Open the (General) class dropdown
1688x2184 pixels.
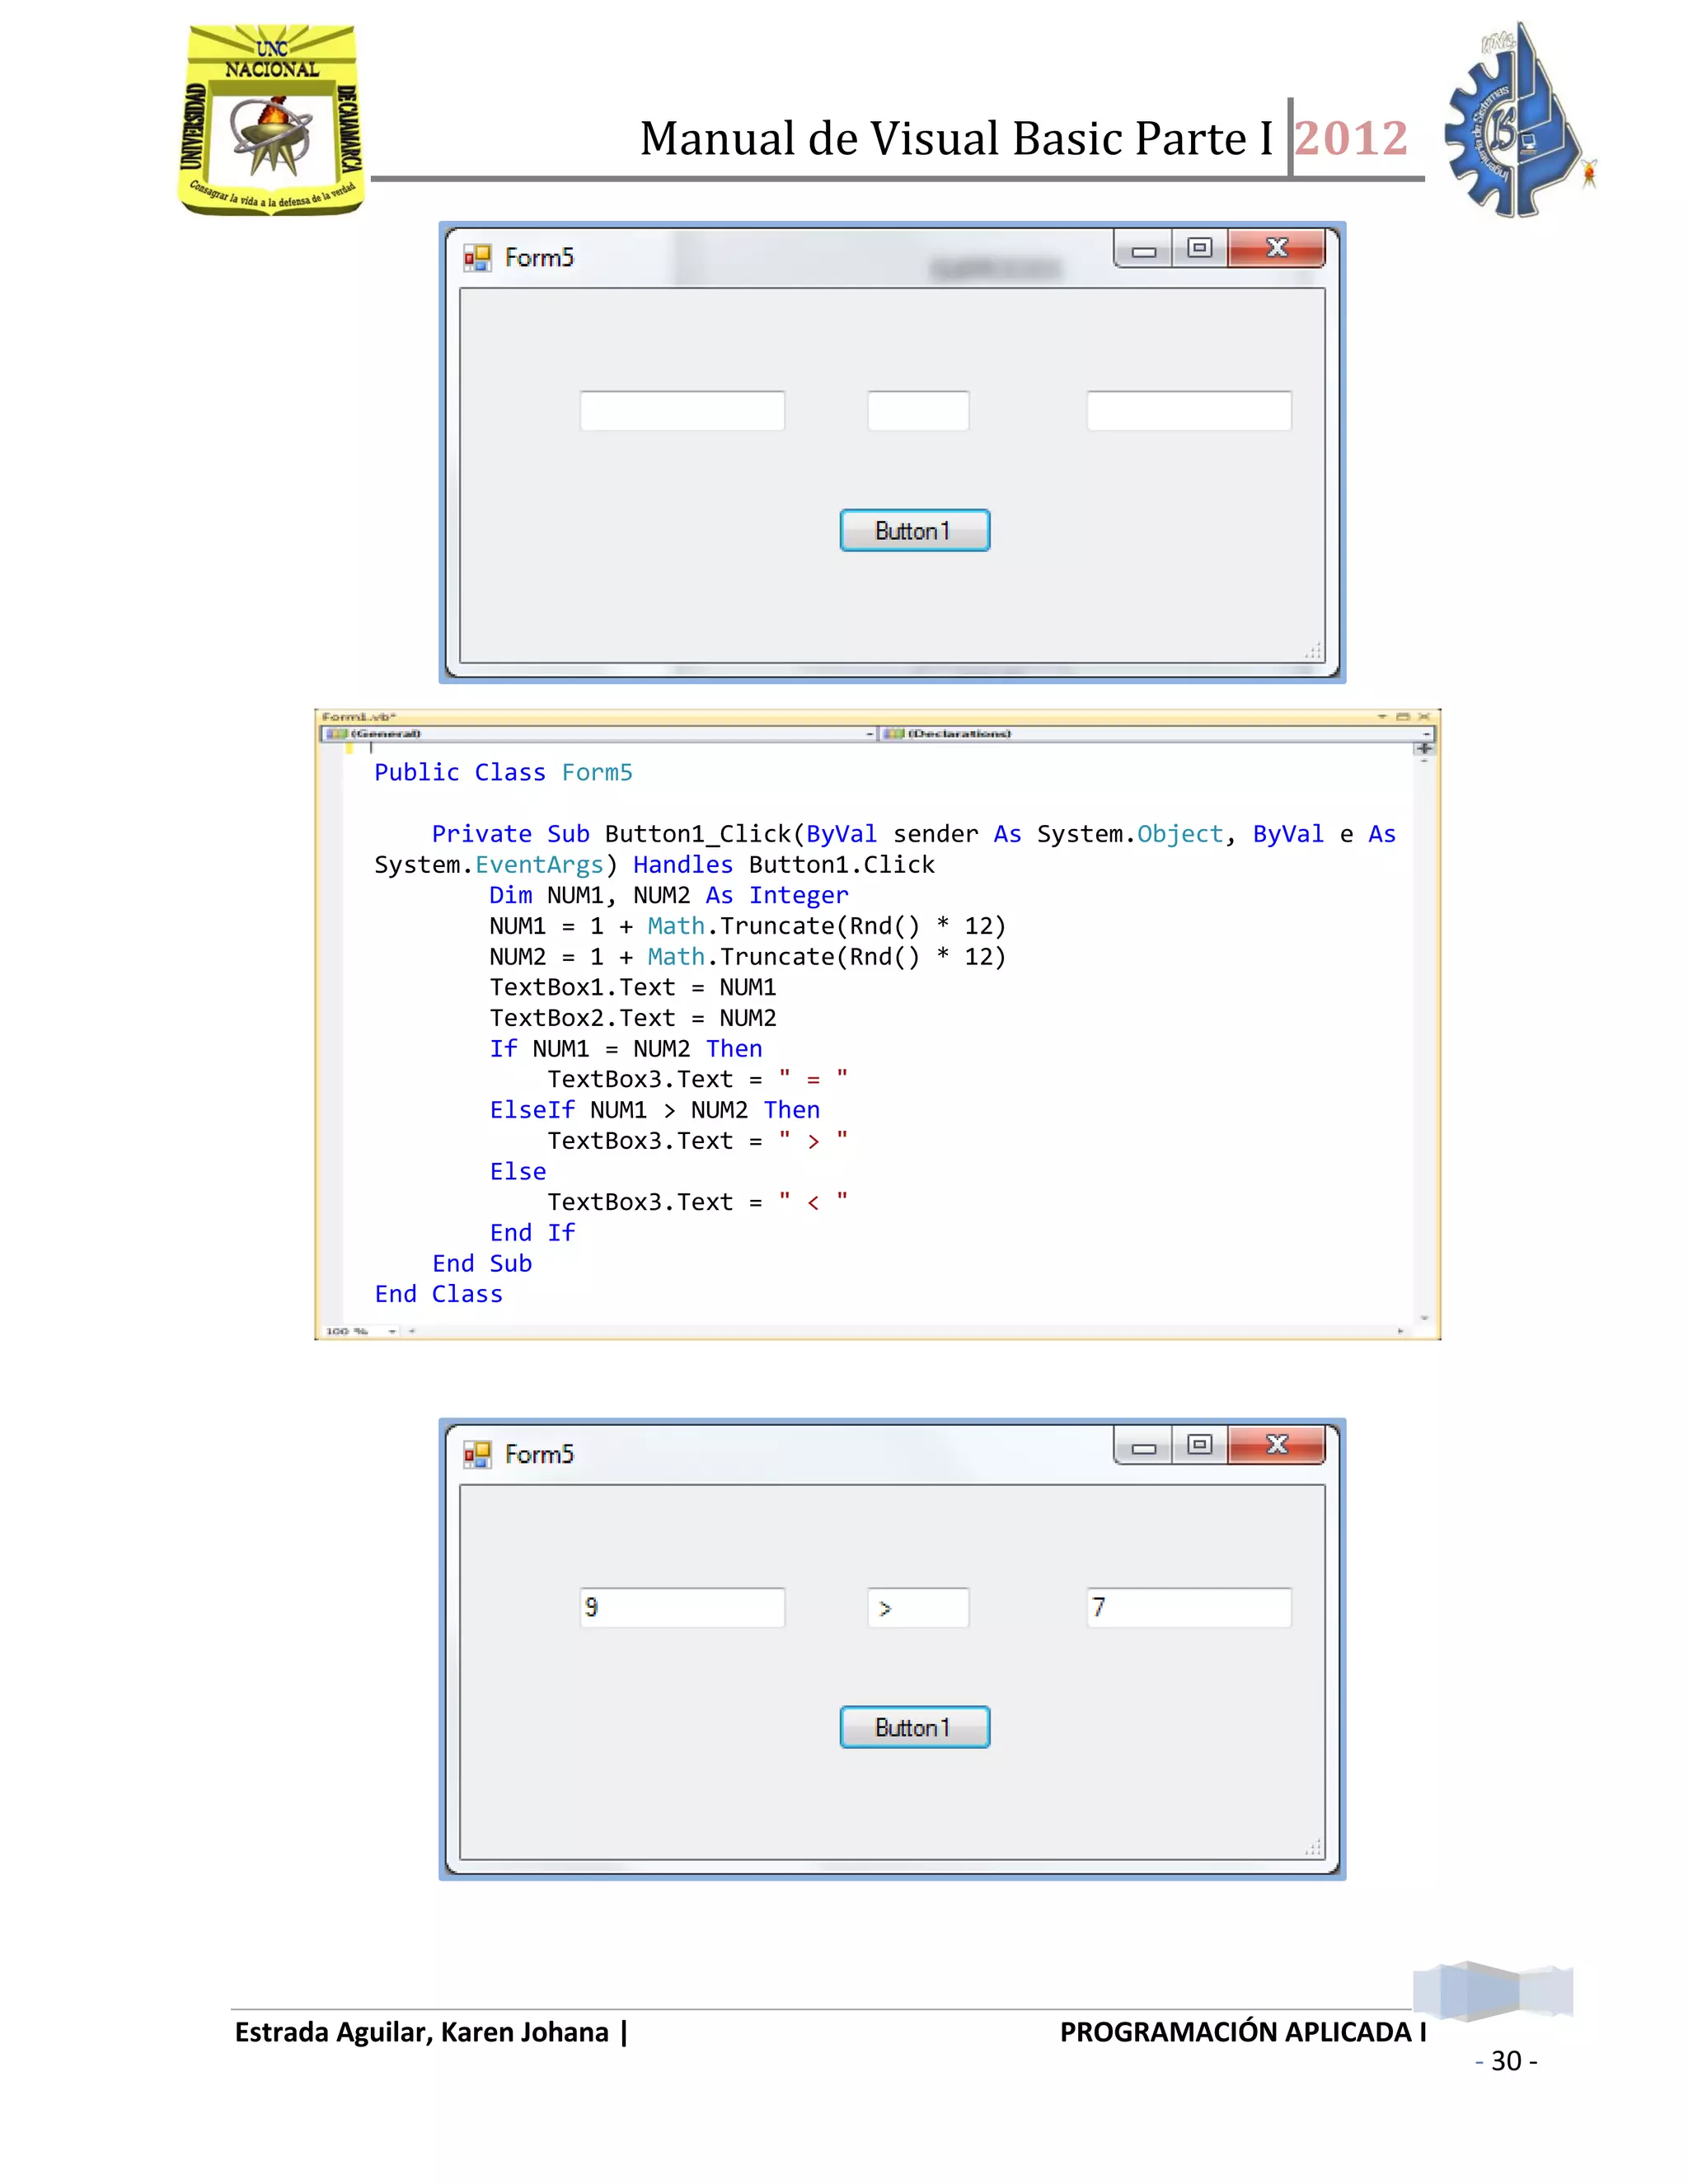point(598,734)
